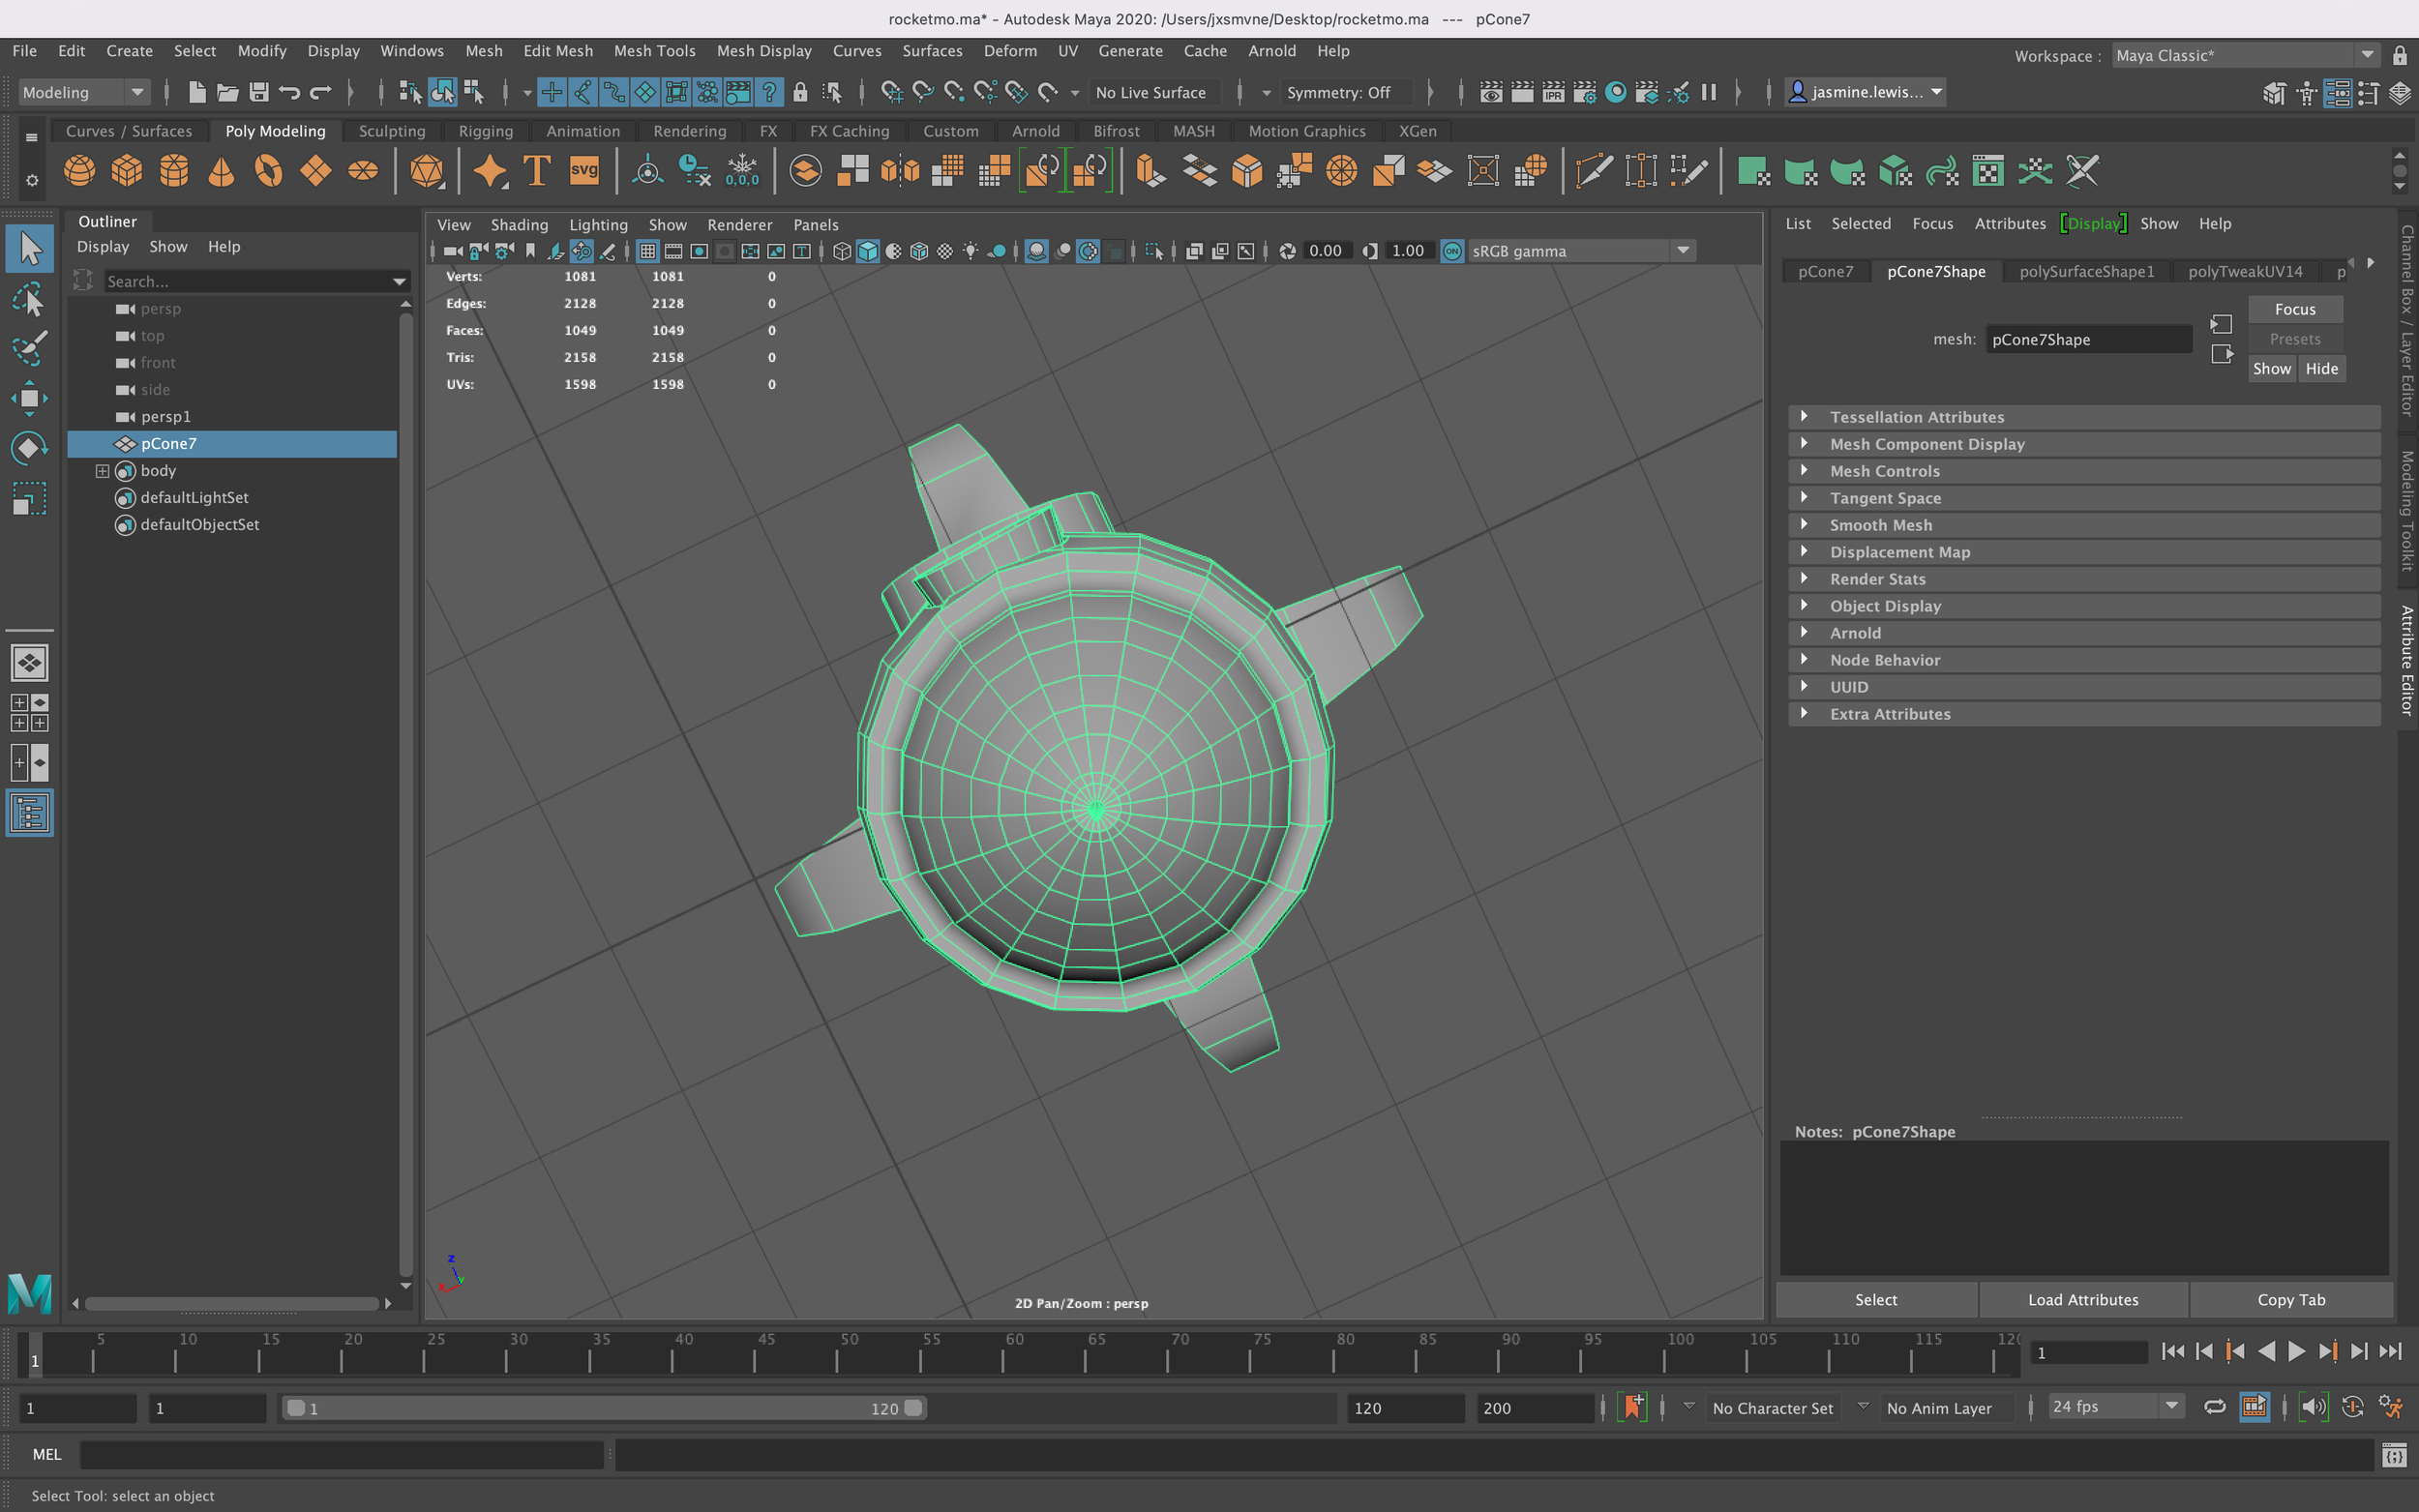This screenshot has height=1512, width=2419.
Task: Toggle the viewport grid display
Action: tap(647, 251)
